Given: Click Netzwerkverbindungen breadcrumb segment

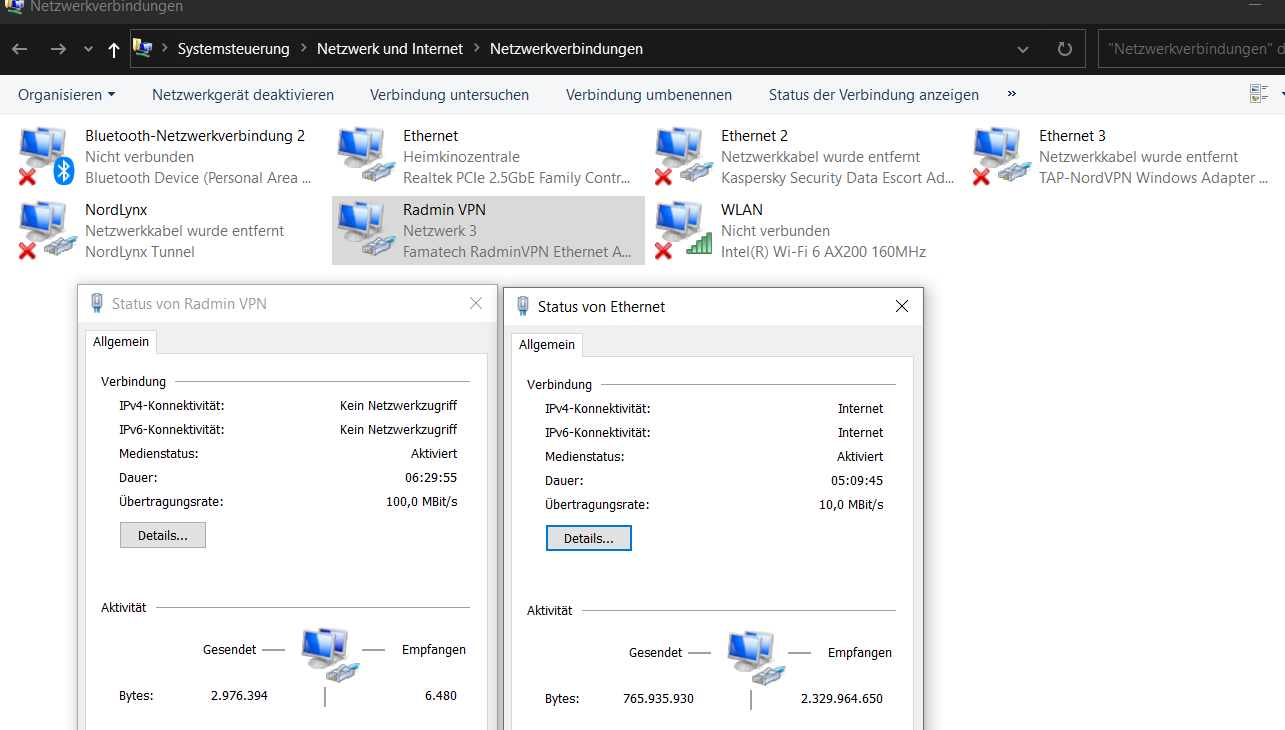Looking at the screenshot, I should coord(566,48).
